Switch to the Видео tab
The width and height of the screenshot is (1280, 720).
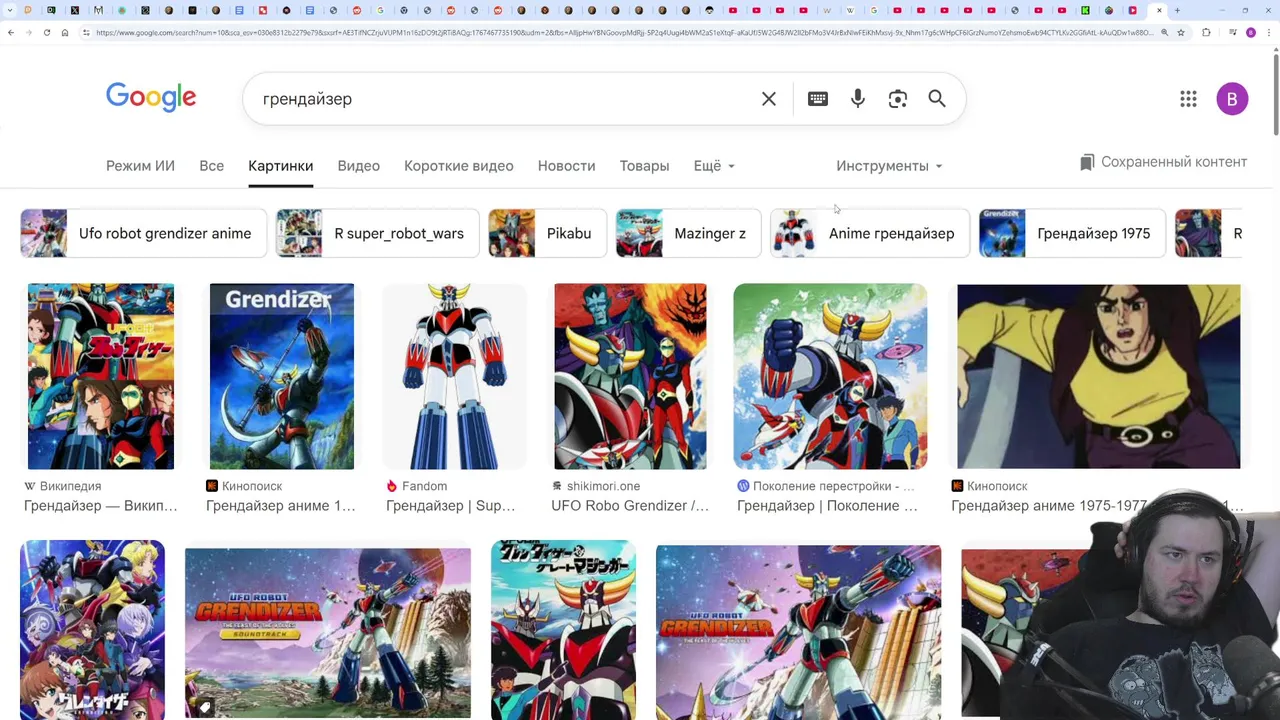pos(358,166)
